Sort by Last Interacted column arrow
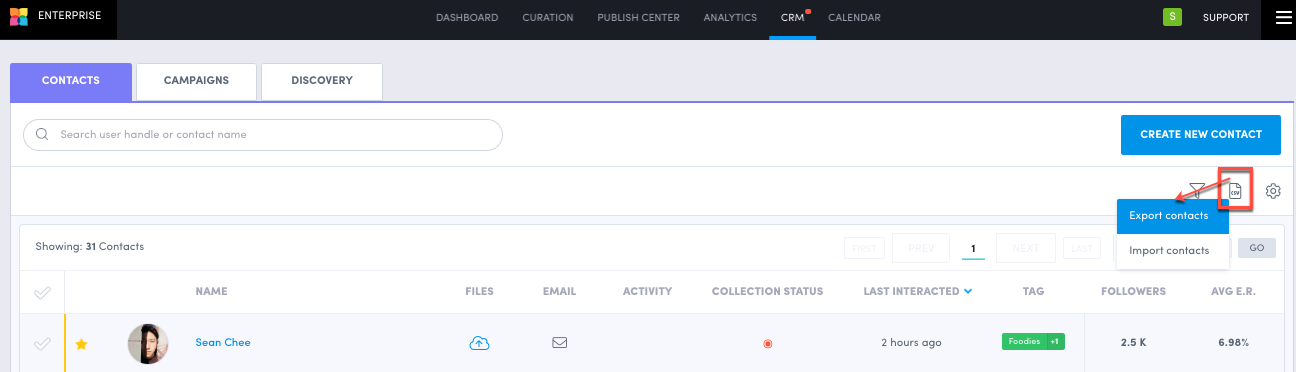 point(967,292)
